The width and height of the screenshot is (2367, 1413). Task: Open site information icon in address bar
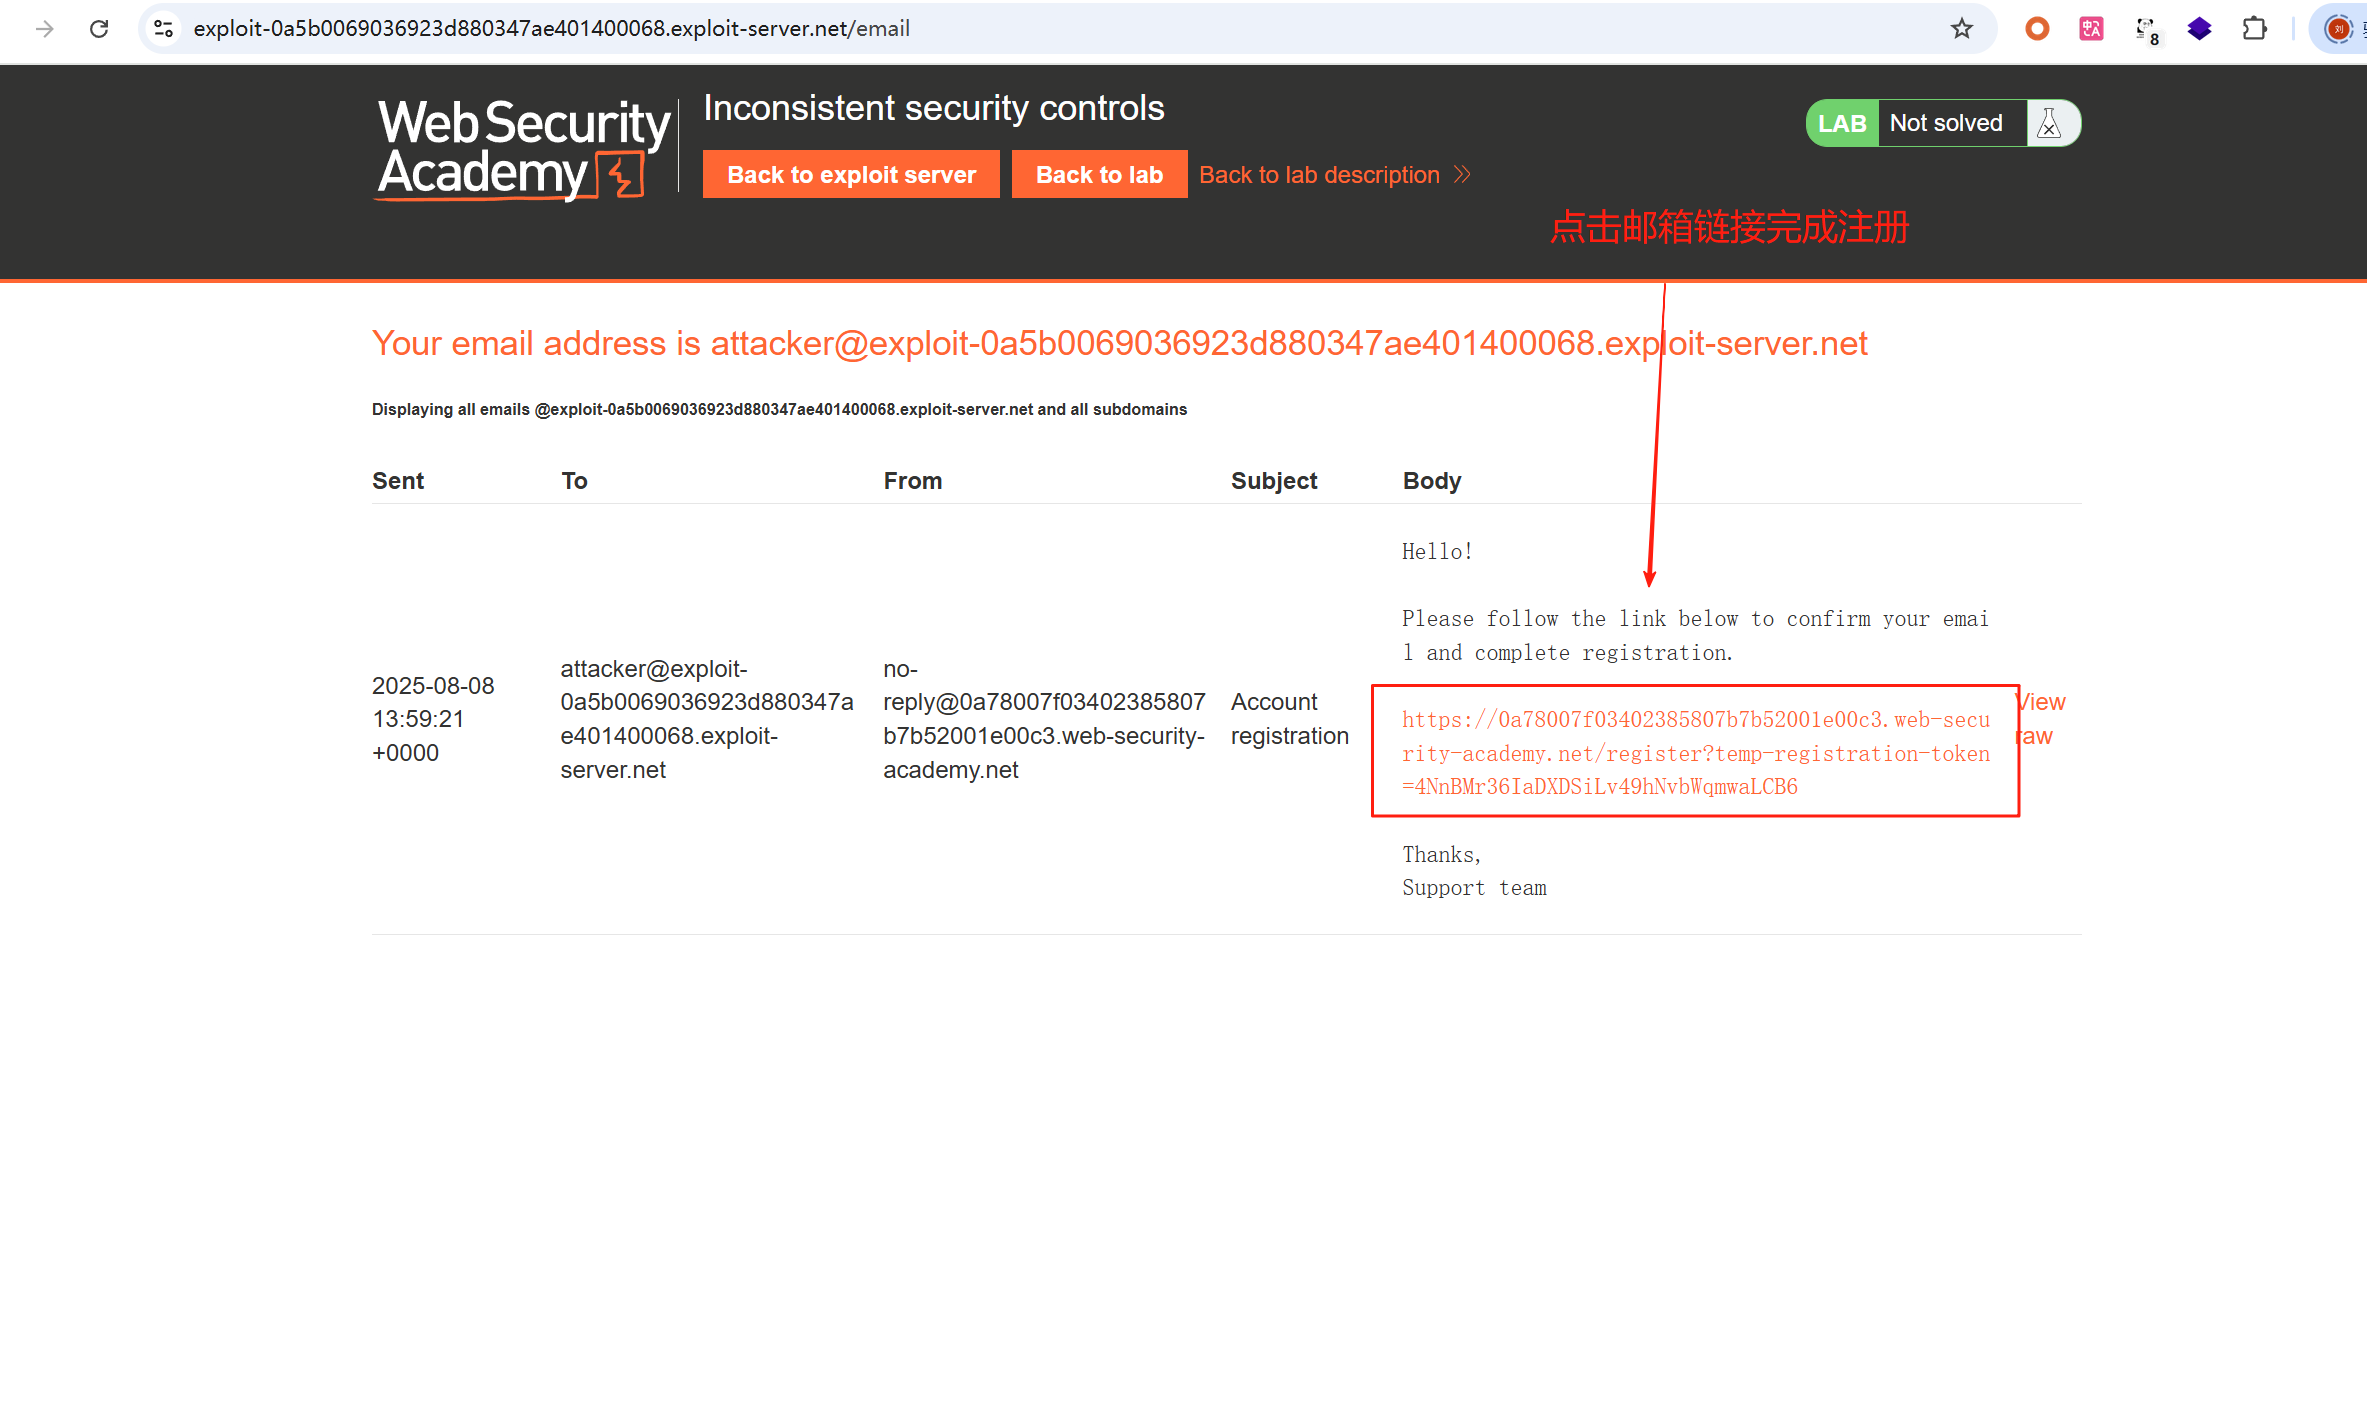(164, 29)
